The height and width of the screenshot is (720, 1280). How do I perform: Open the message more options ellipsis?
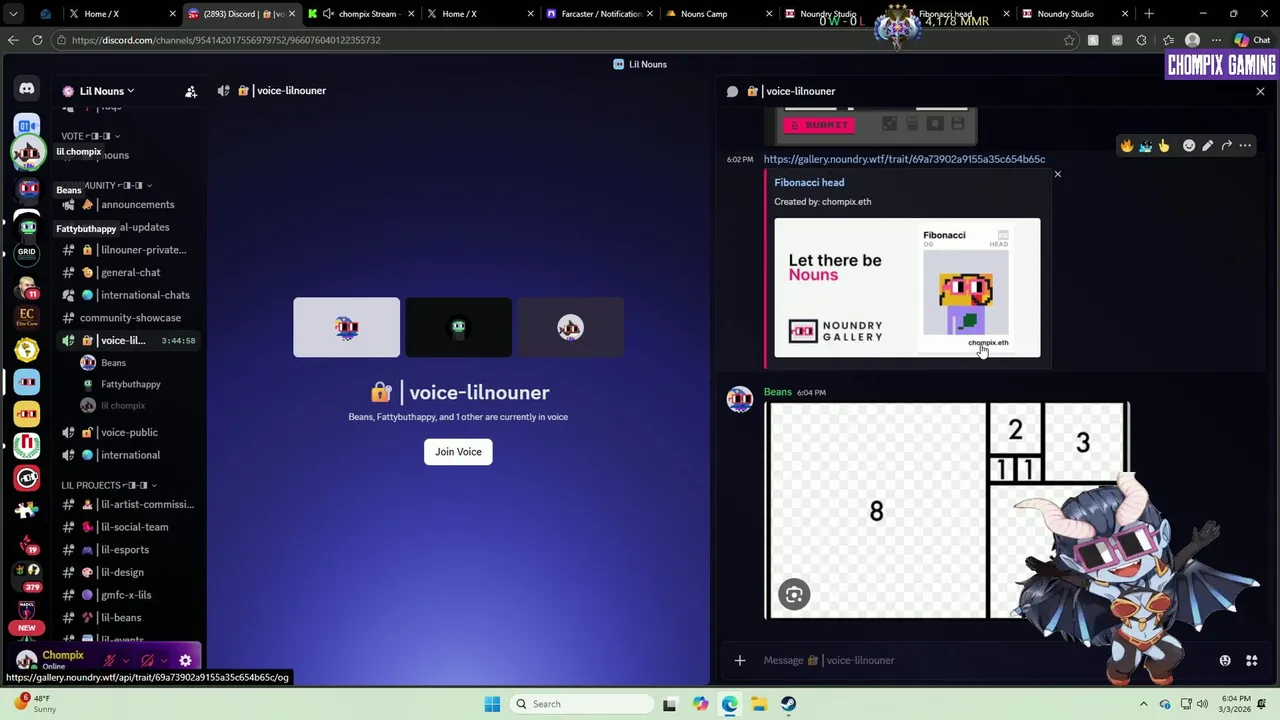[1245, 146]
